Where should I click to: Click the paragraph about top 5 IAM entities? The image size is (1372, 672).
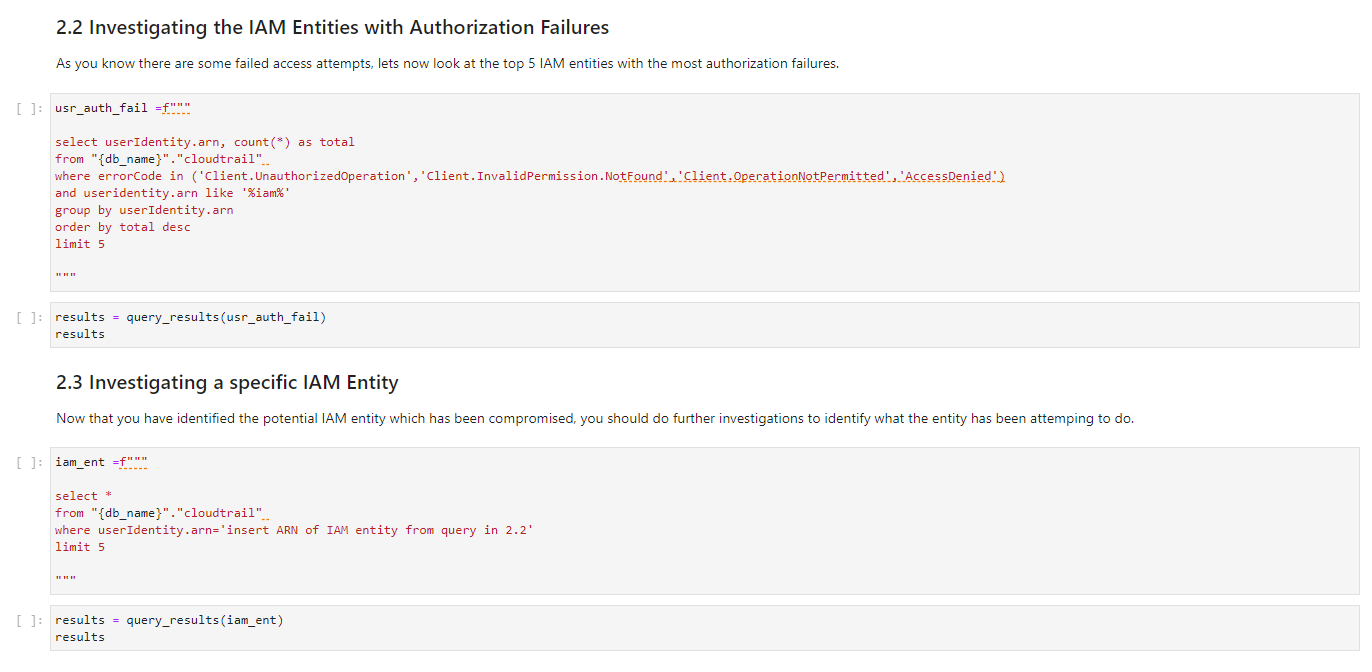coord(447,64)
